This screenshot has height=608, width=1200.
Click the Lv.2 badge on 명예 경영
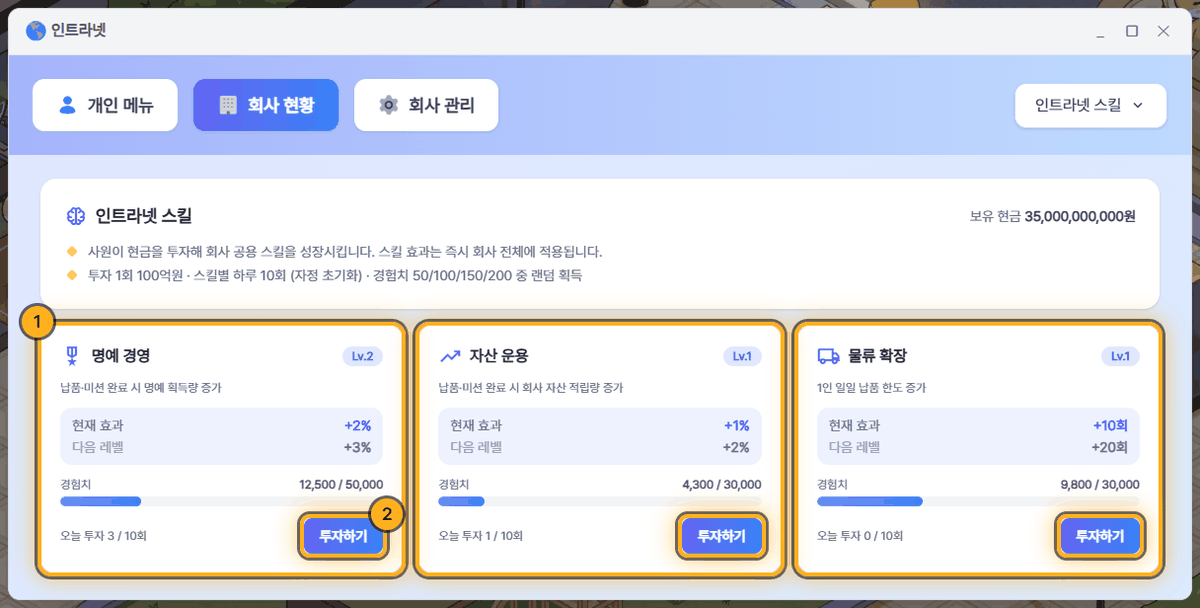(x=362, y=356)
